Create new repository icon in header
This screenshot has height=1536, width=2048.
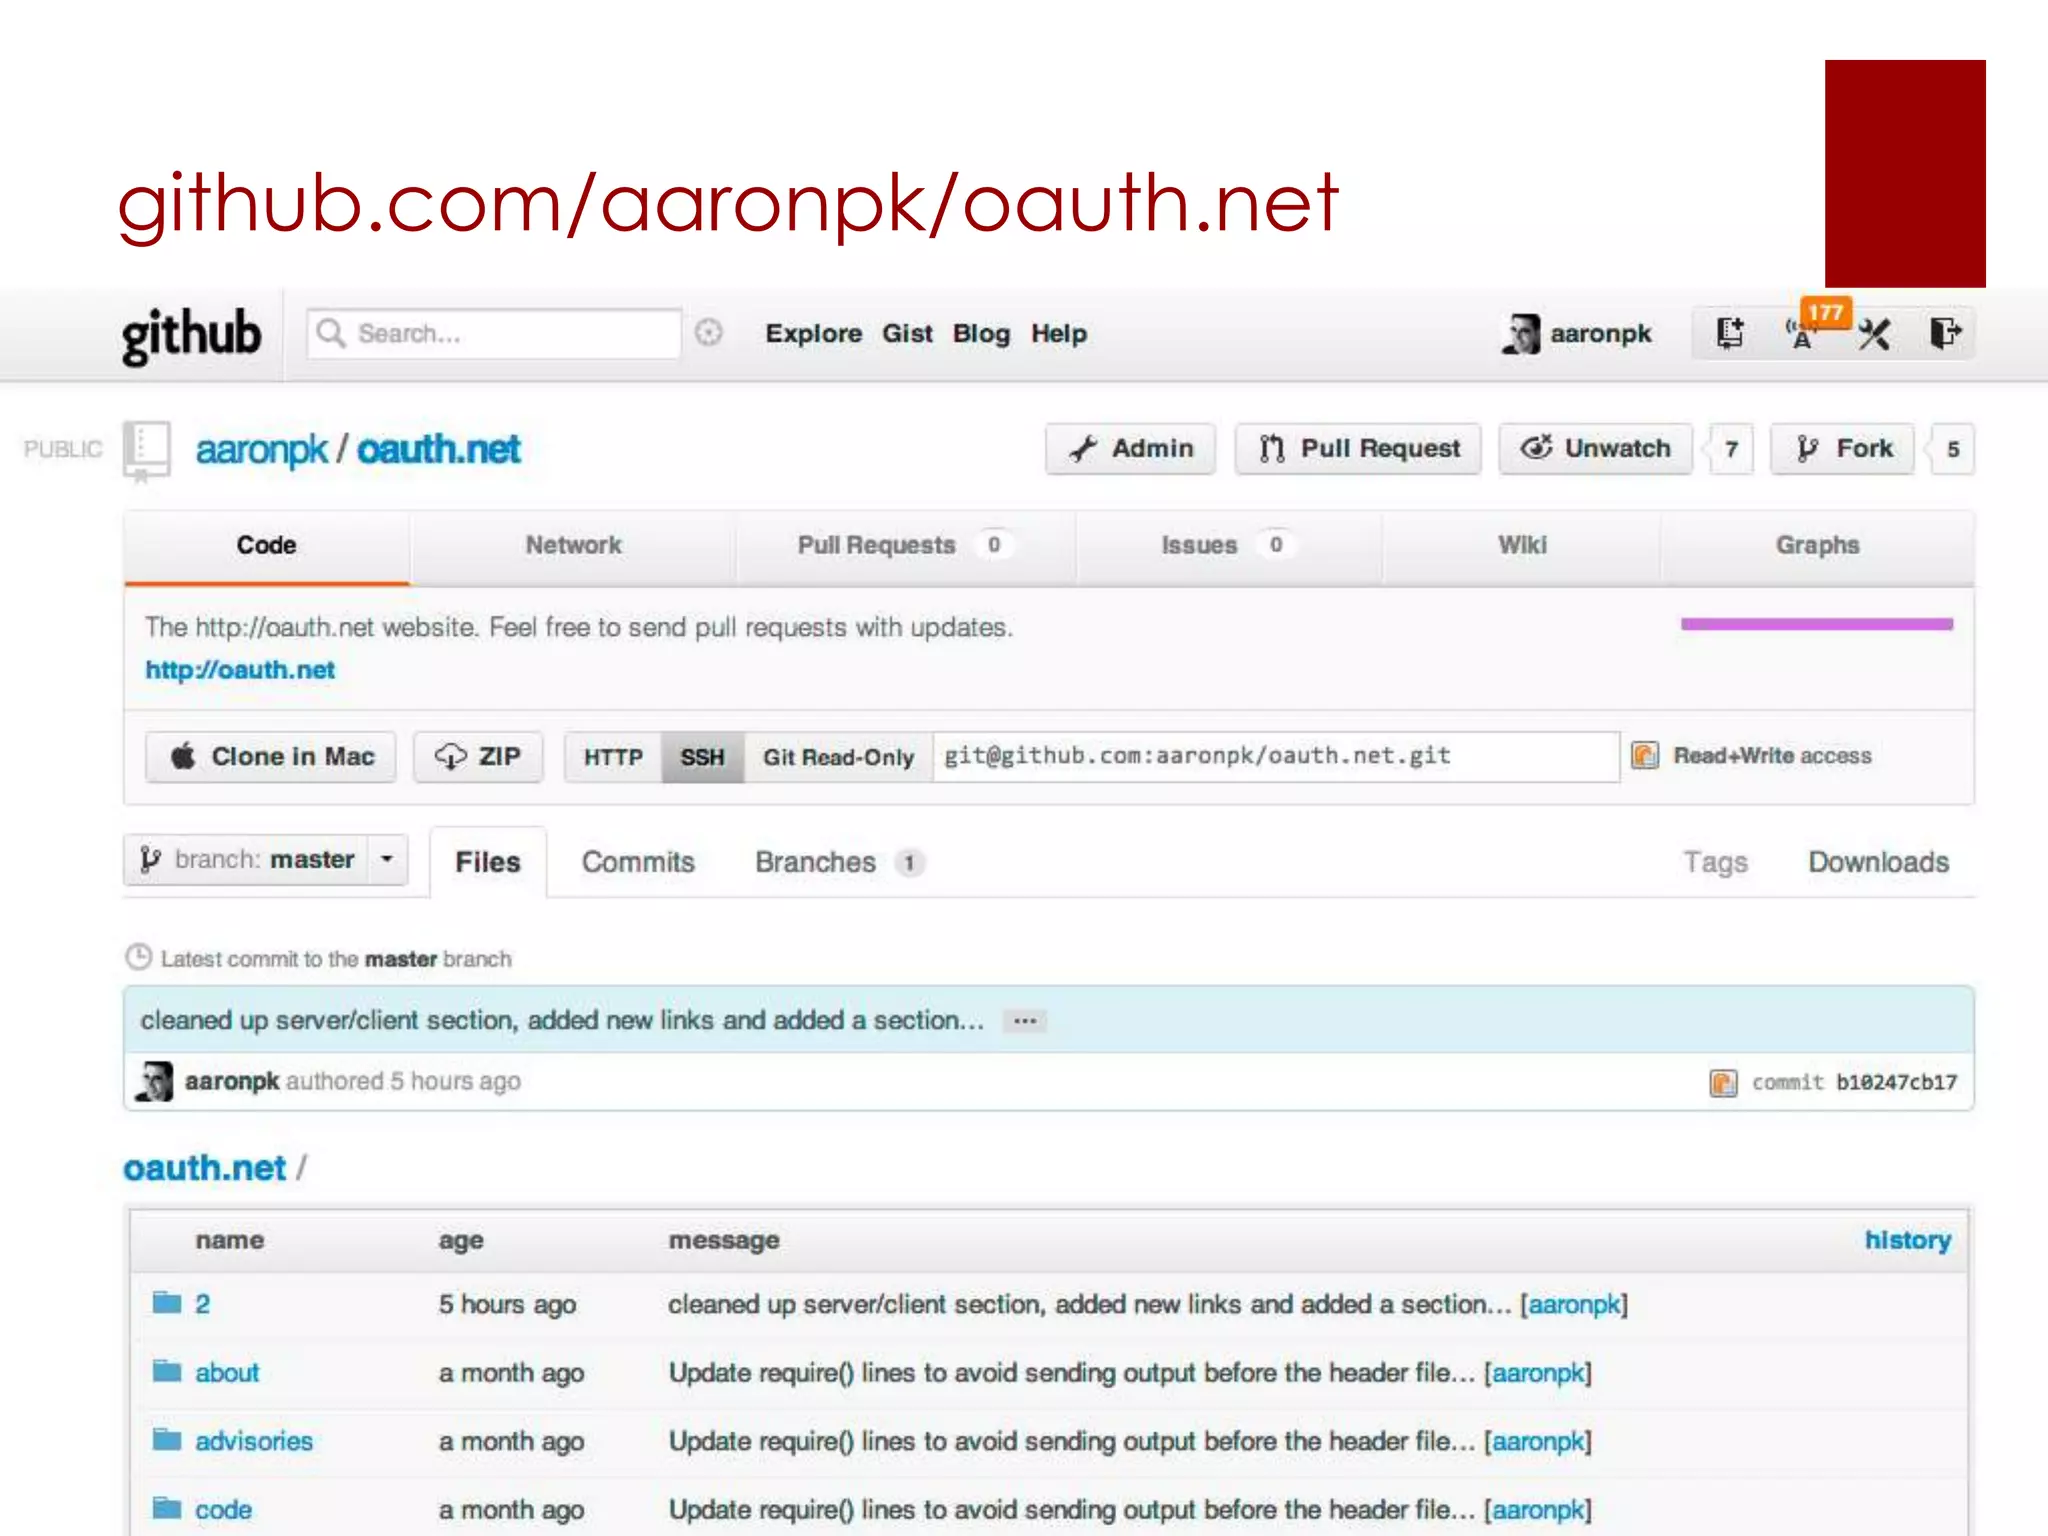click(x=1729, y=334)
